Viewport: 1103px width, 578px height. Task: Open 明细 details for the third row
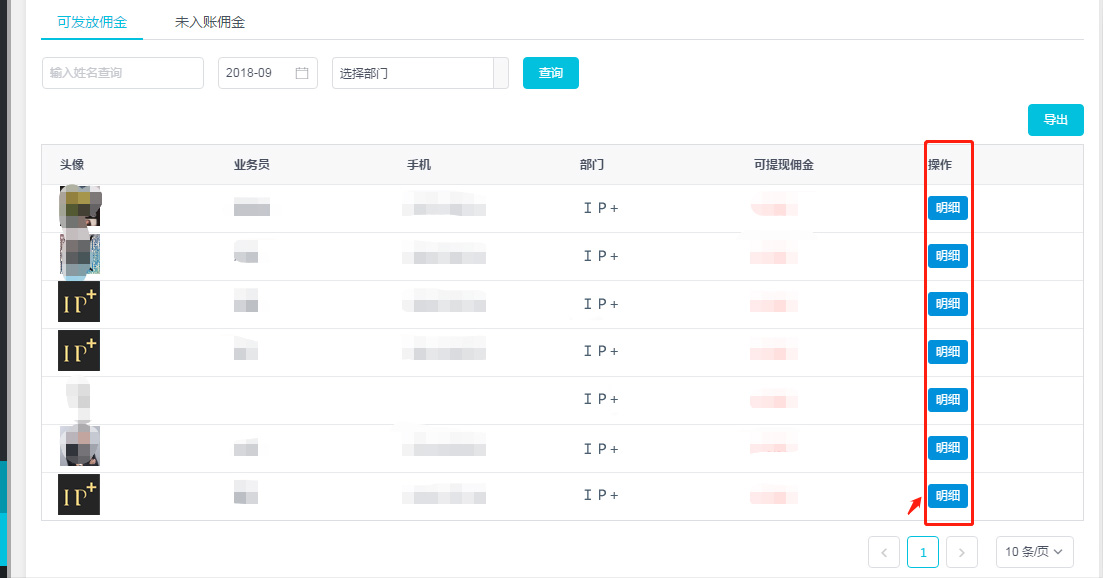[947, 304]
